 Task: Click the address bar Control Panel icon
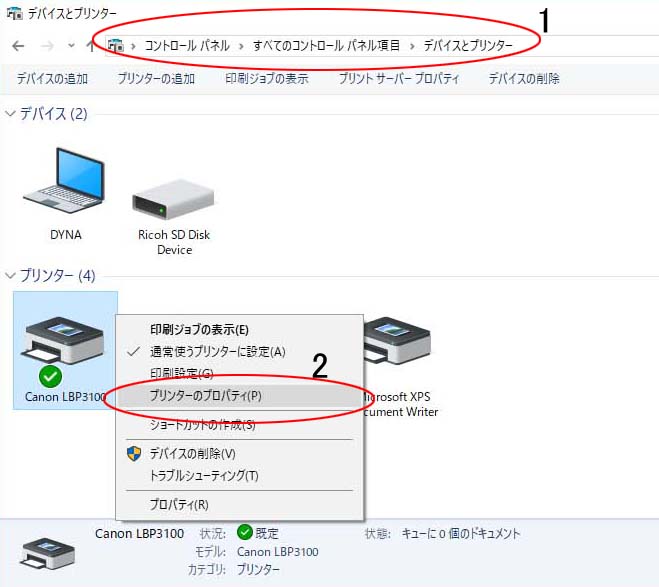pyautogui.click(x=116, y=45)
